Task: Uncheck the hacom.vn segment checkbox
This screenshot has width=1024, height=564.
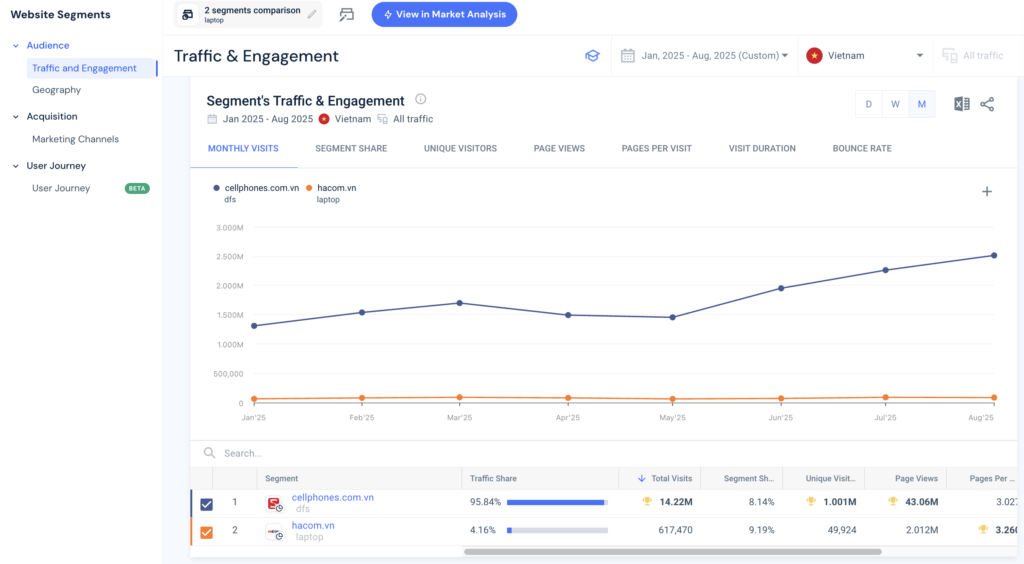Action: coord(206,531)
